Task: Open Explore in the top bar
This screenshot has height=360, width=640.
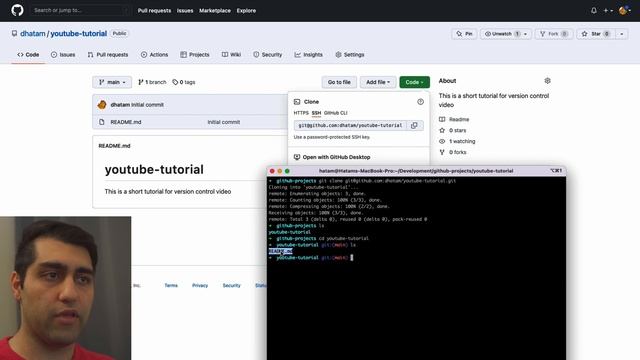Action: pos(246,11)
